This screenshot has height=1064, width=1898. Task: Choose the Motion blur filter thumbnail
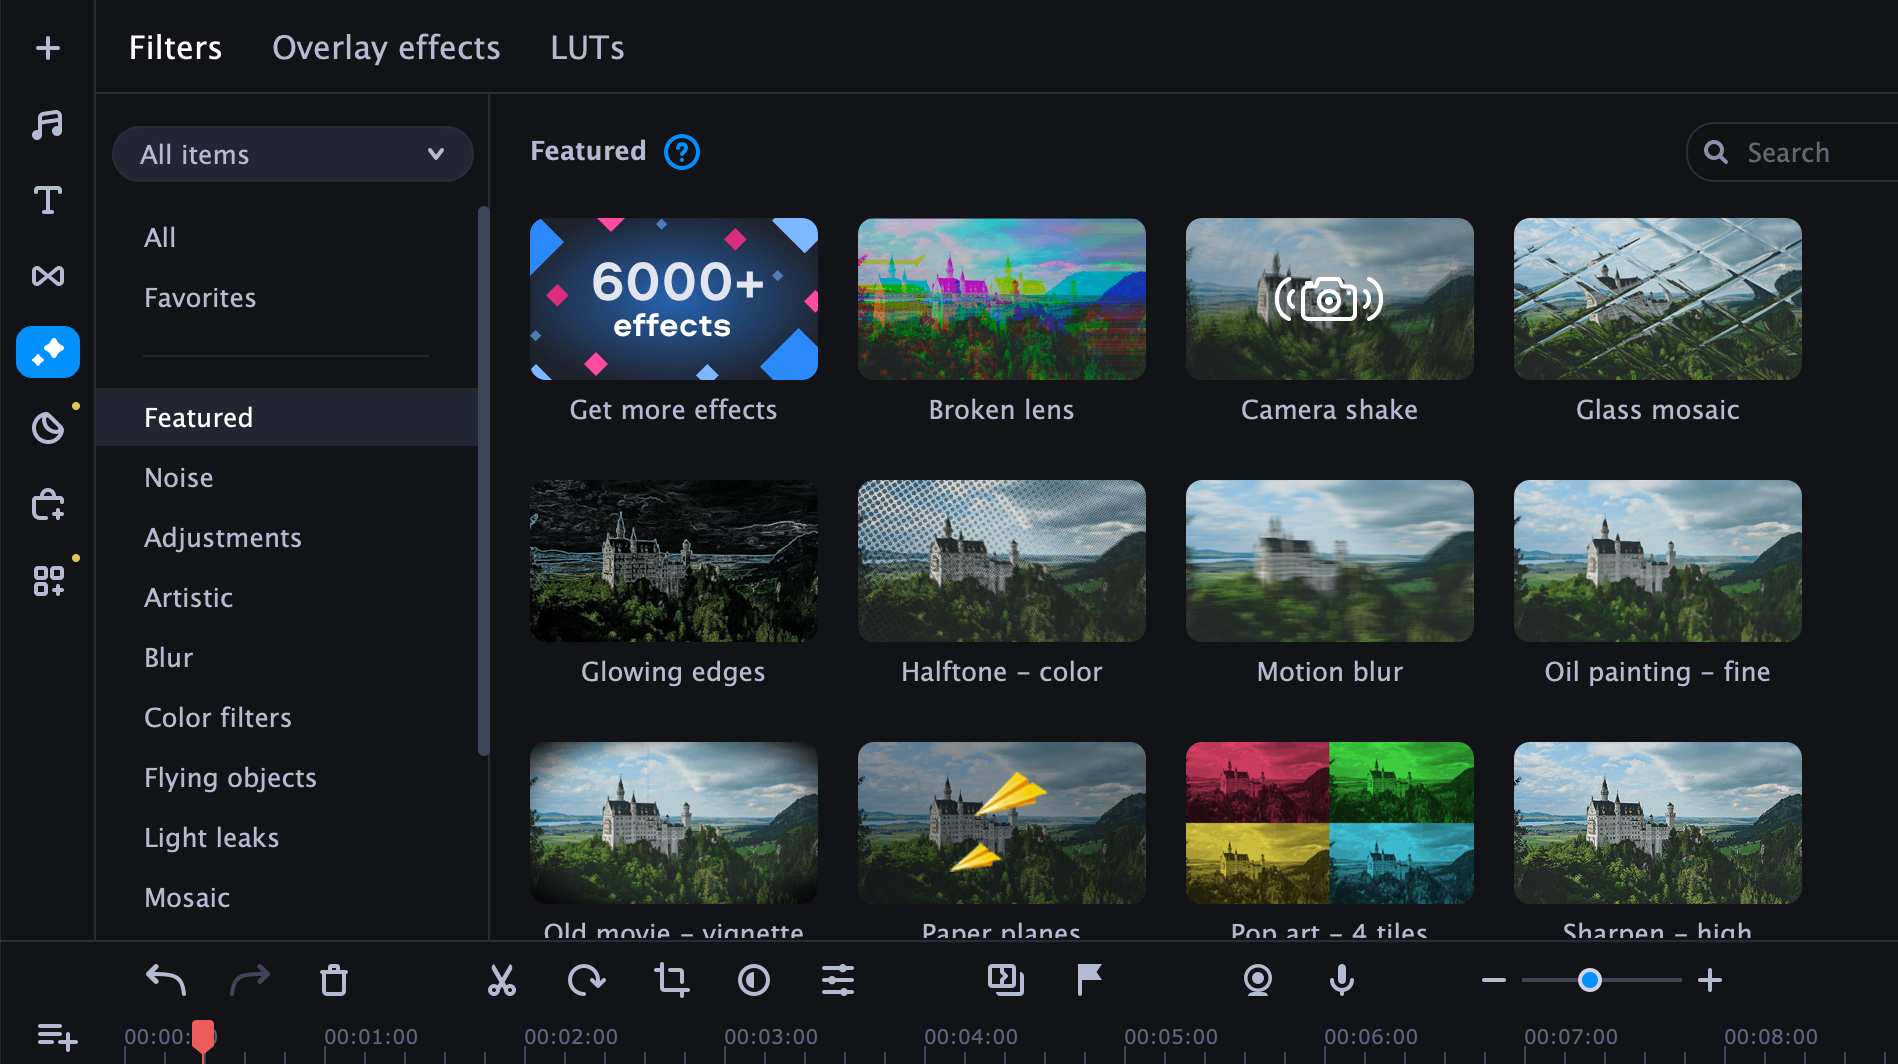(x=1330, y=561)
